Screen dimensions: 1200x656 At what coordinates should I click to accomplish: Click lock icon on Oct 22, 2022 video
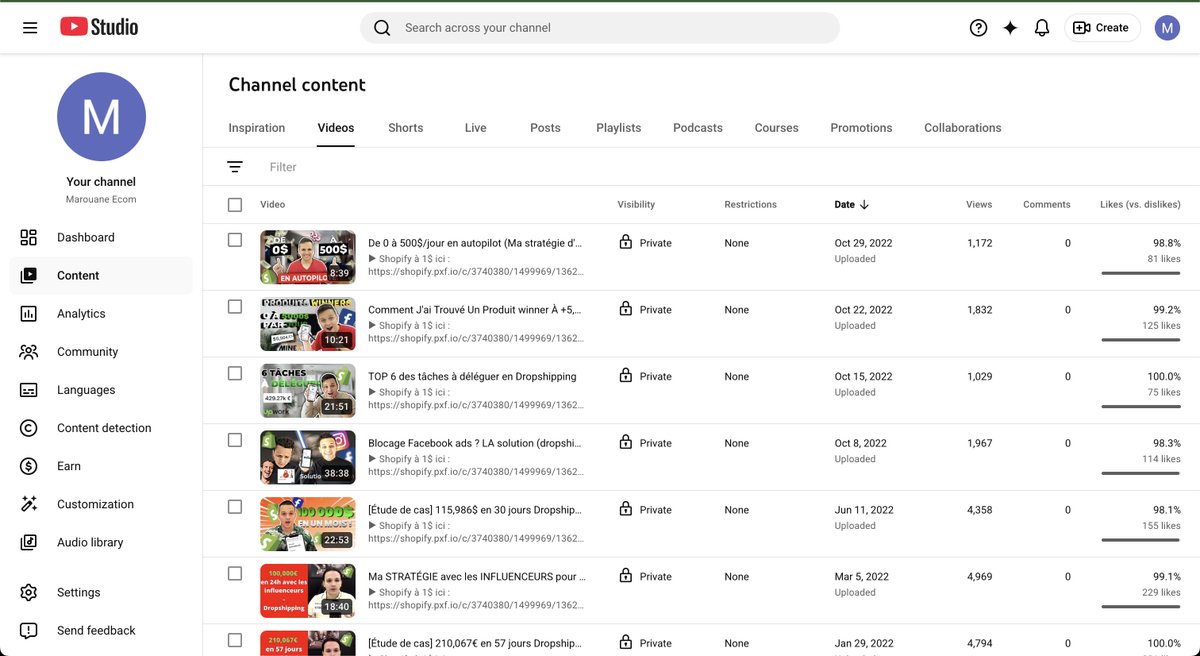pyautogui.click(x=626, y=309)
